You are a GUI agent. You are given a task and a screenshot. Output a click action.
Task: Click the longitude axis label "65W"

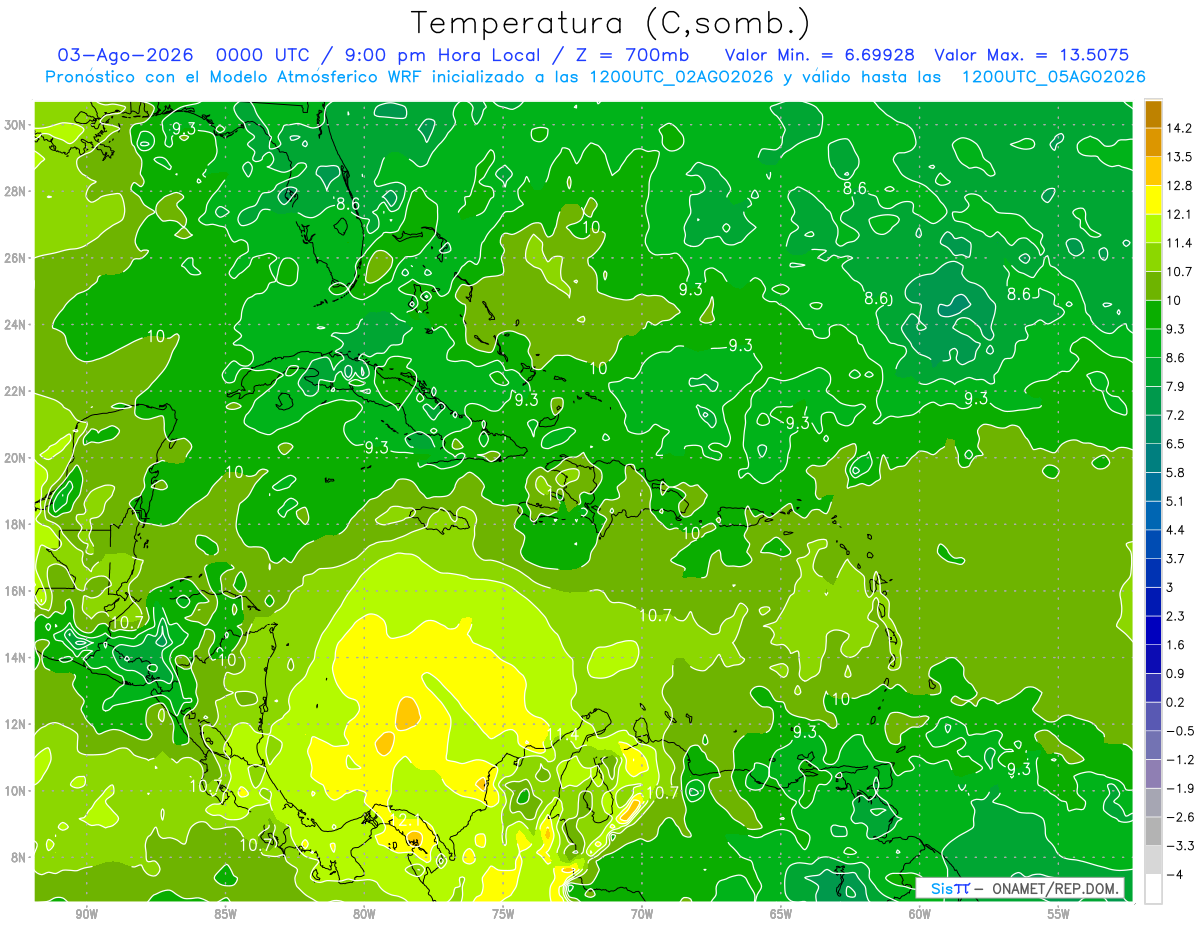(781, 914)
